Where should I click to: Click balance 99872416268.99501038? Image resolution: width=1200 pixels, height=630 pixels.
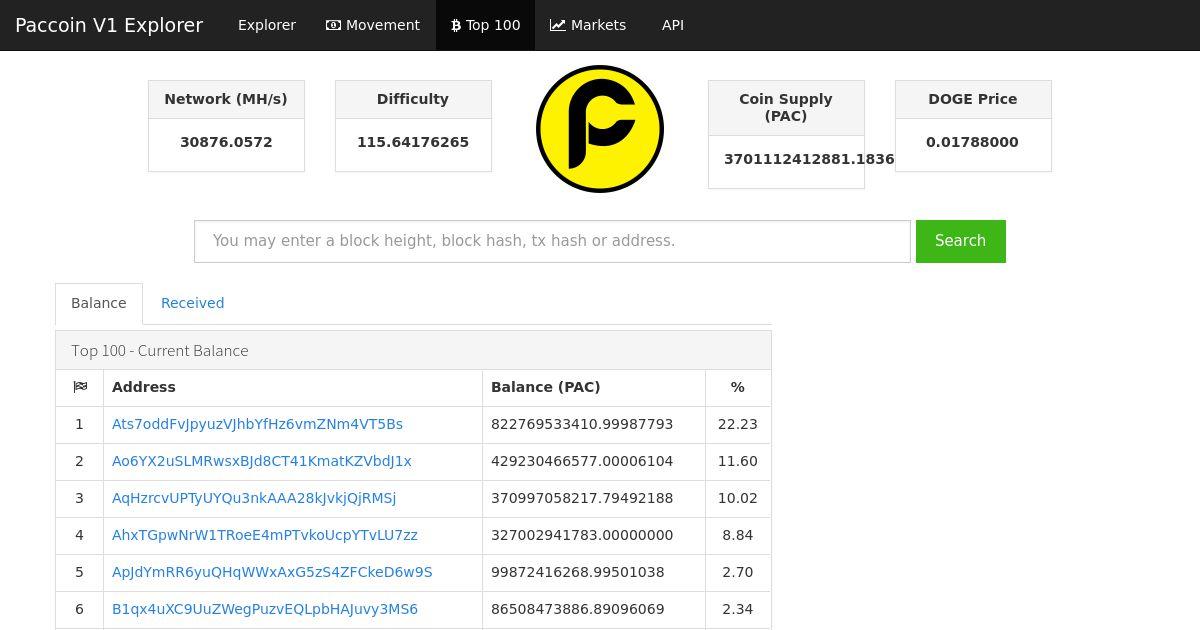tap(578, 572)
